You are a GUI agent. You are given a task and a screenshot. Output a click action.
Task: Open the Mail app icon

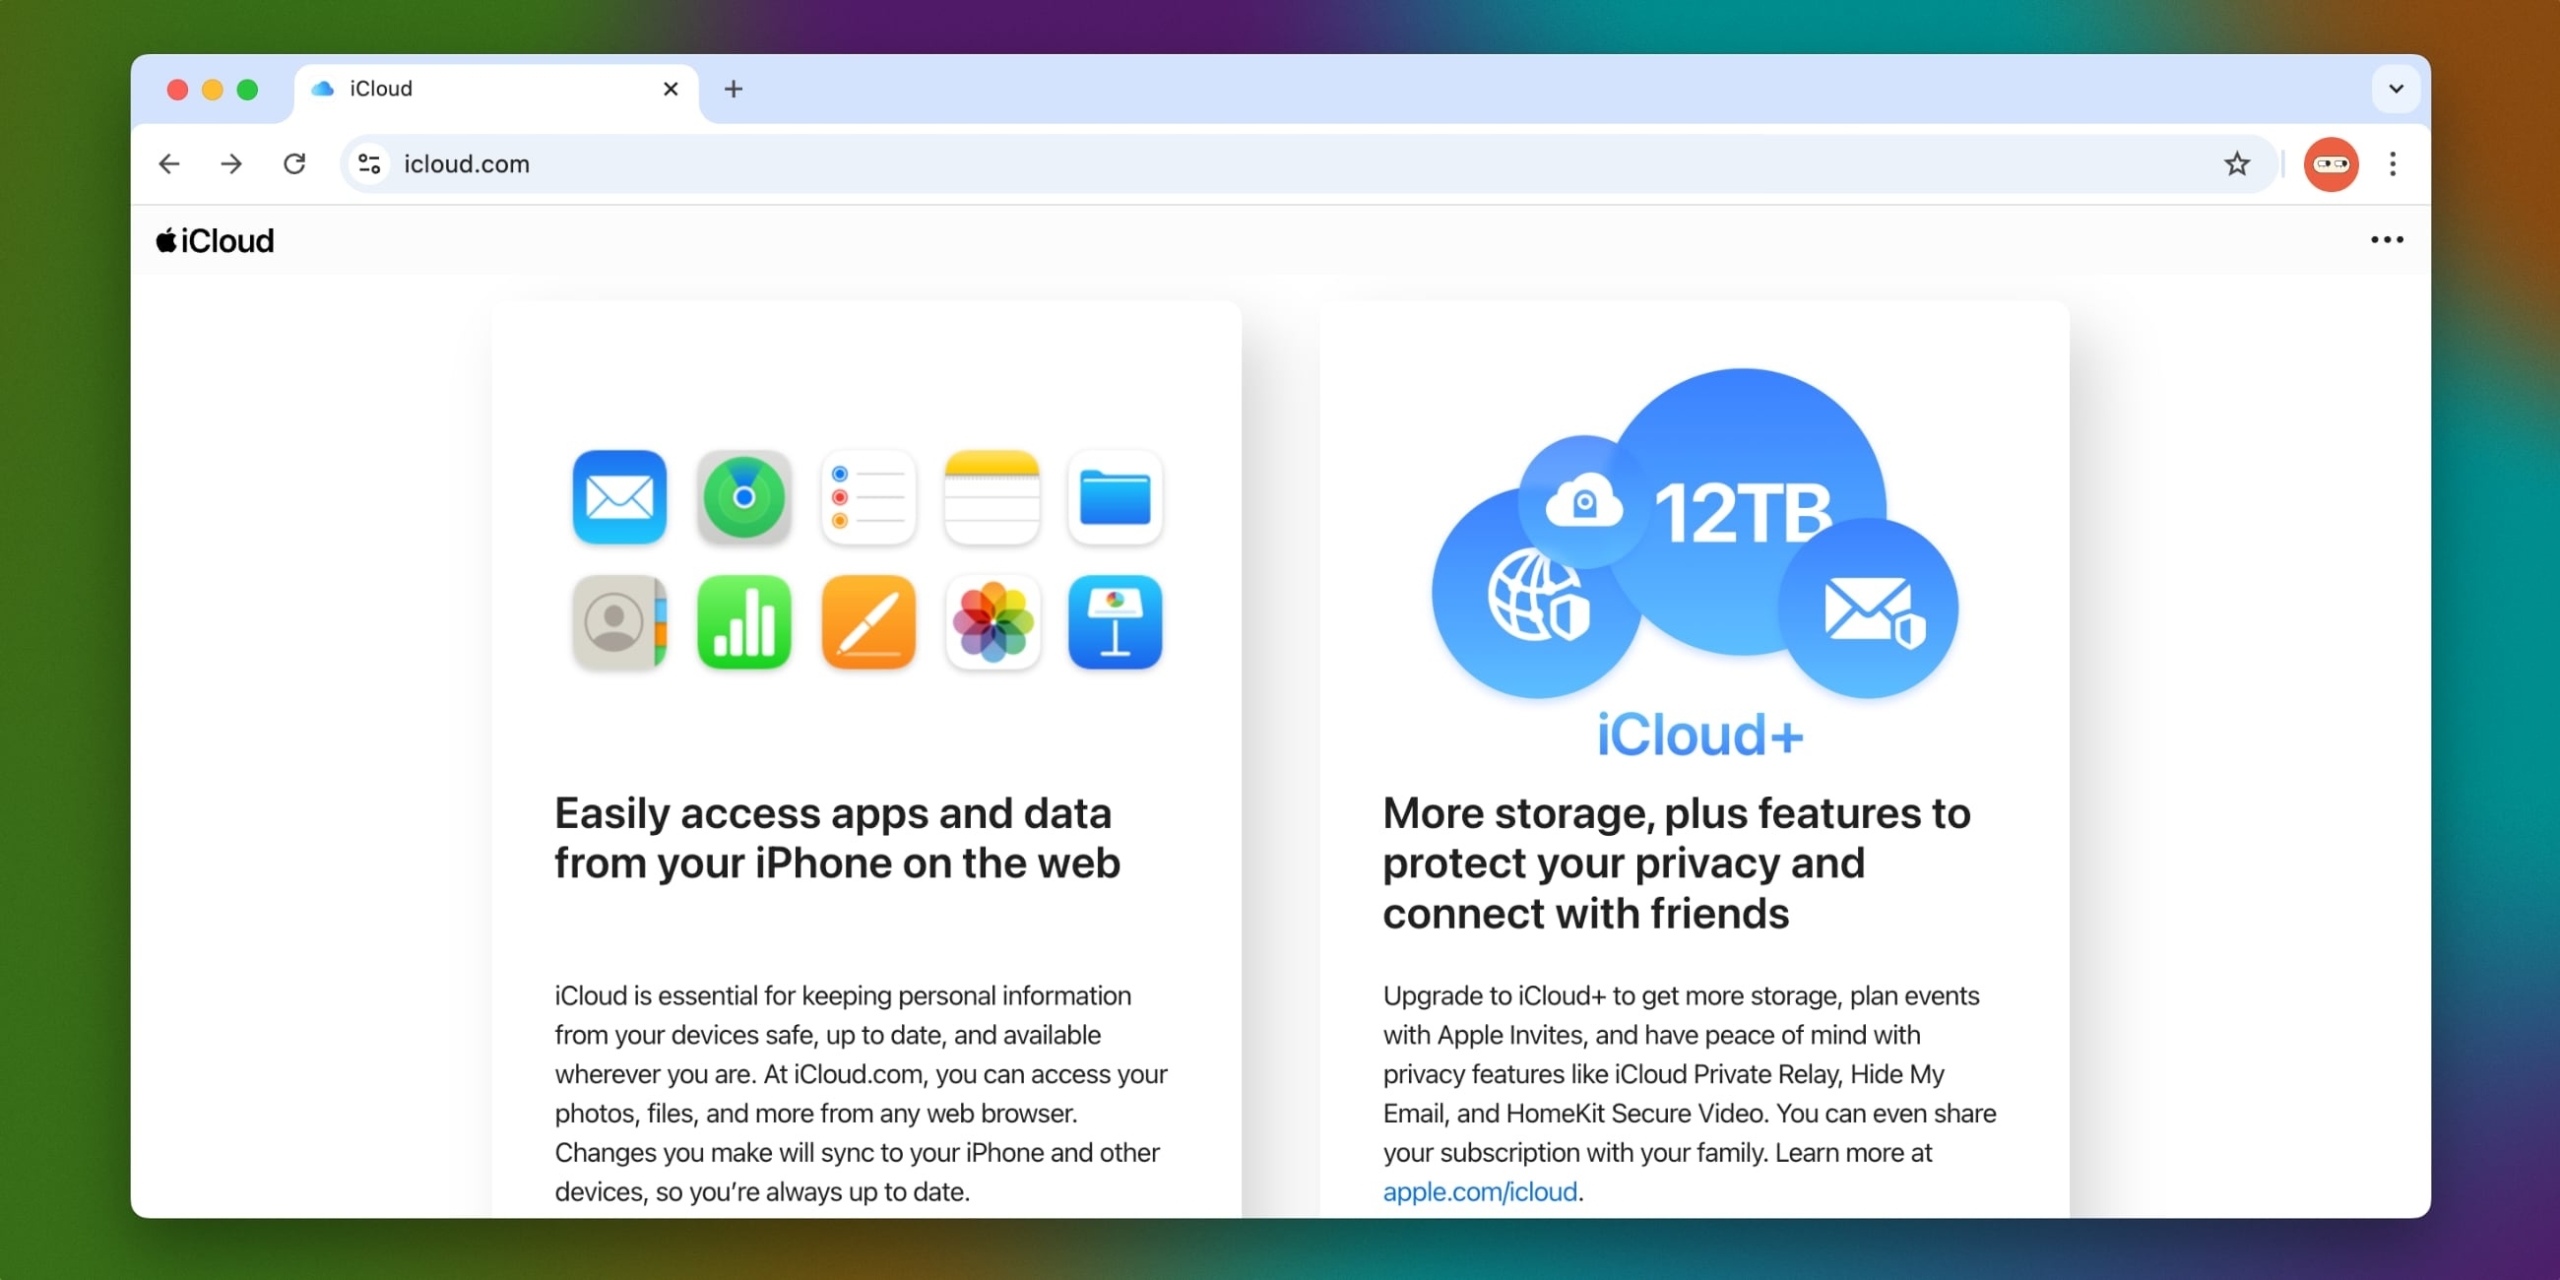click(x=619, y=497)
